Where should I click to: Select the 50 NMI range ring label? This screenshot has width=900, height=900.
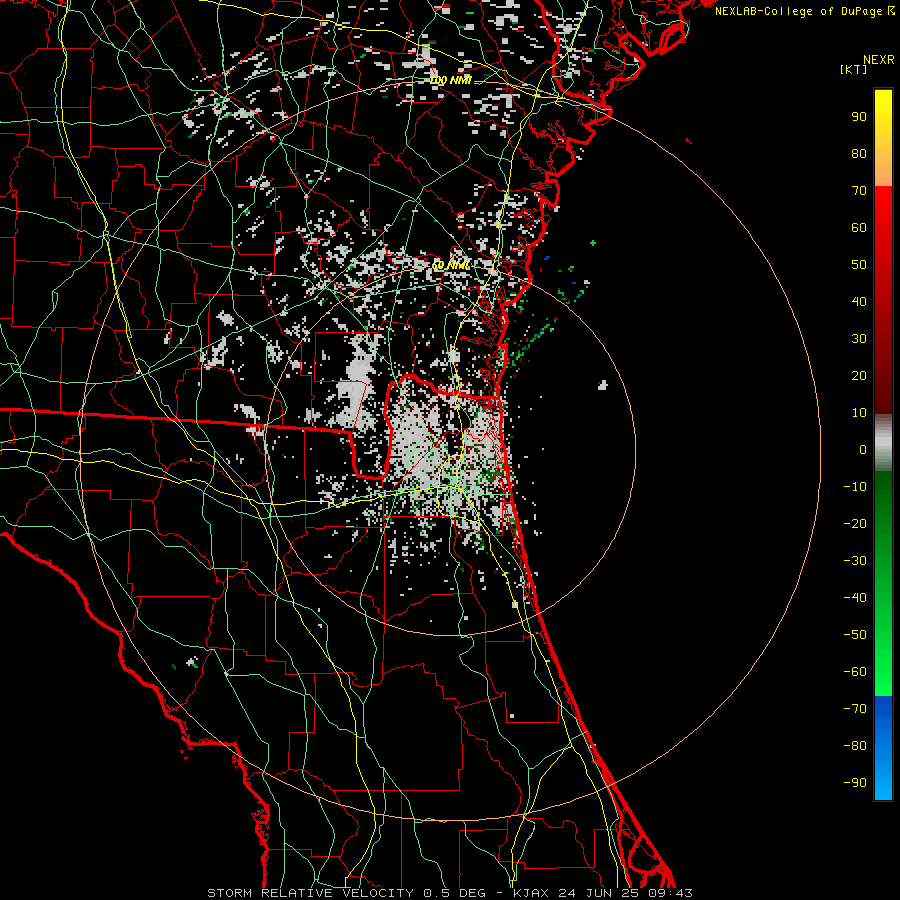click(x=451, y=265)
